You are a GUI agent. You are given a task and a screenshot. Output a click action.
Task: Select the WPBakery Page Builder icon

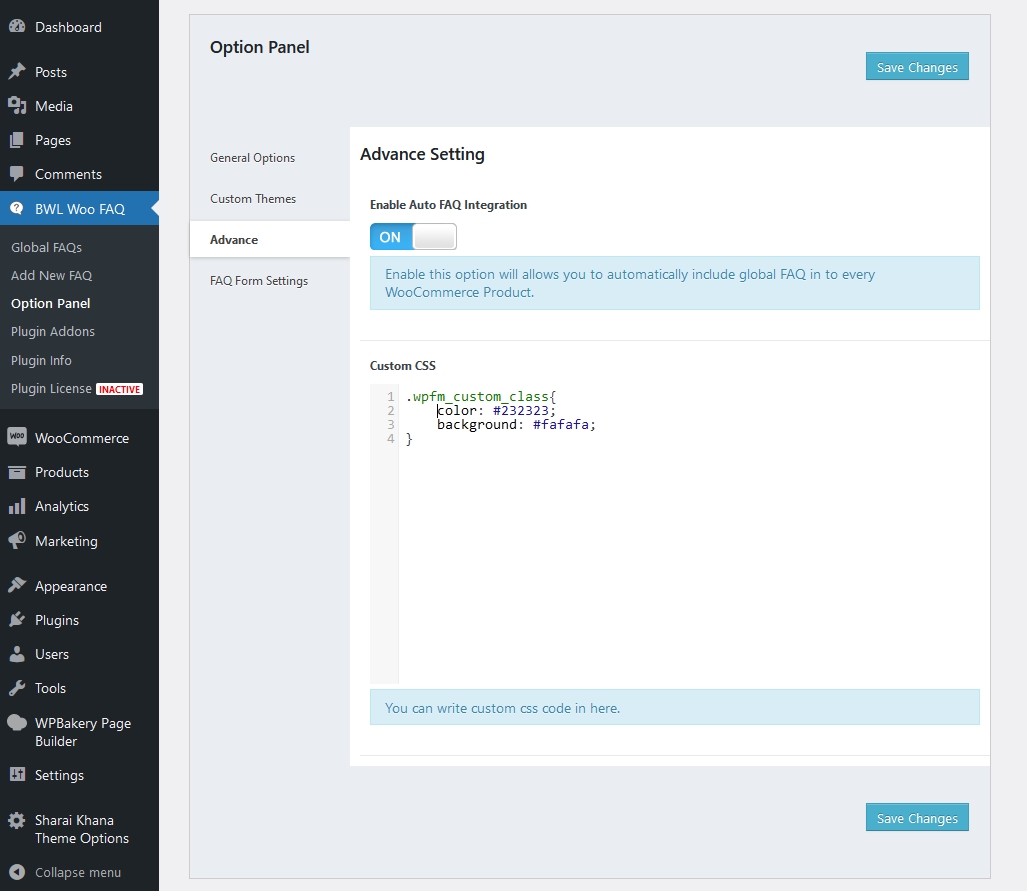pyautogui.click(x=18, y=723)
